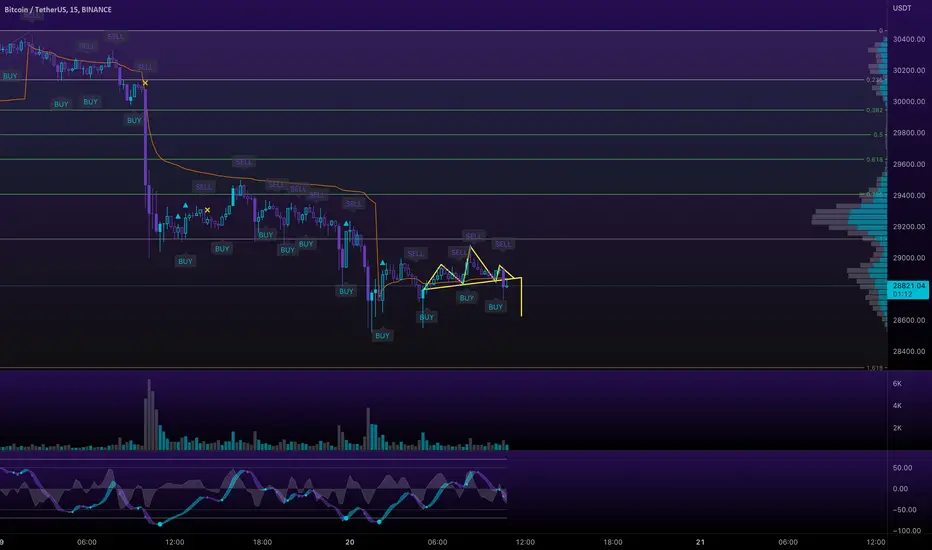Select the yellow head-and-shoulders peak drawing

(x=470, y=247)
